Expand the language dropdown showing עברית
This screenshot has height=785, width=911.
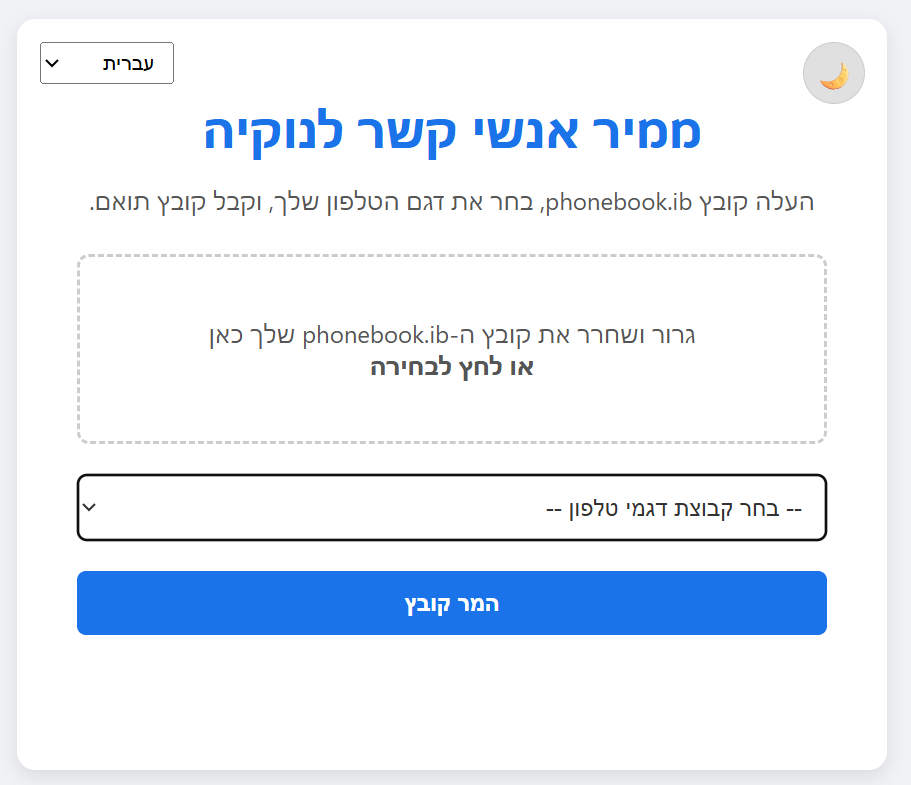coord(106,62)
